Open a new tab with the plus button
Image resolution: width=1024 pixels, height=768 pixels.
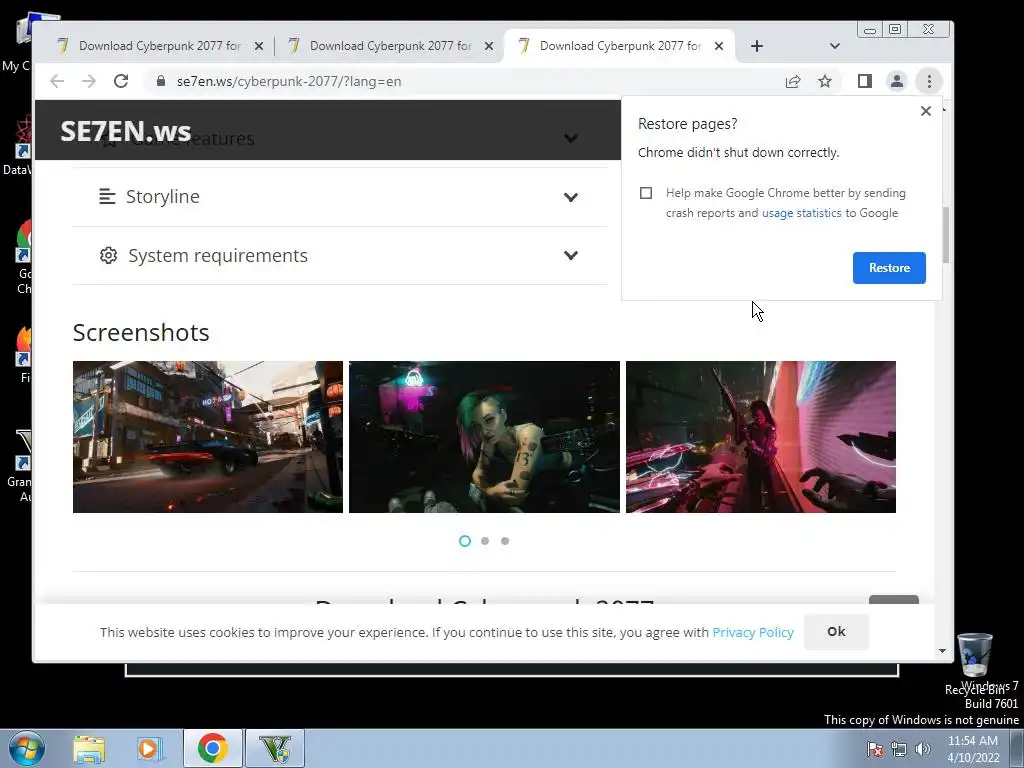[756, 46]
